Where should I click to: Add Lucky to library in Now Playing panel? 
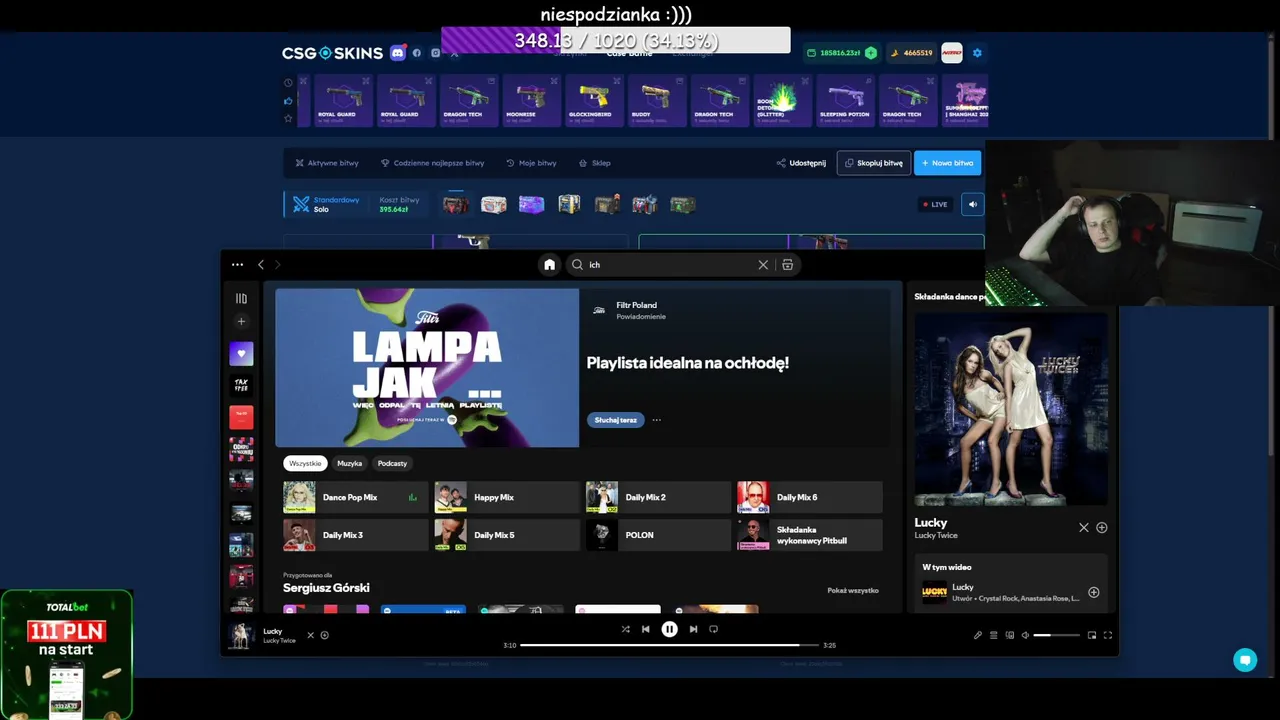pyautogui.click(x=1102, y=528)
